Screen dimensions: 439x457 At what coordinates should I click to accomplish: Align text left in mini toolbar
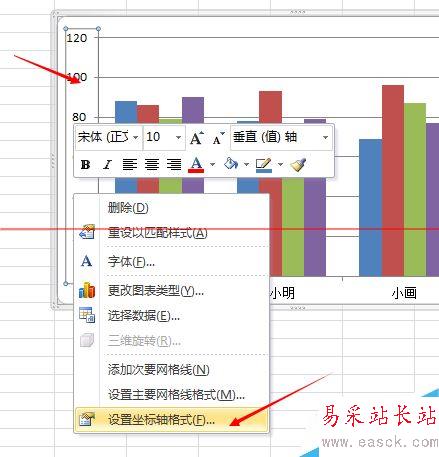click(130, 164)
